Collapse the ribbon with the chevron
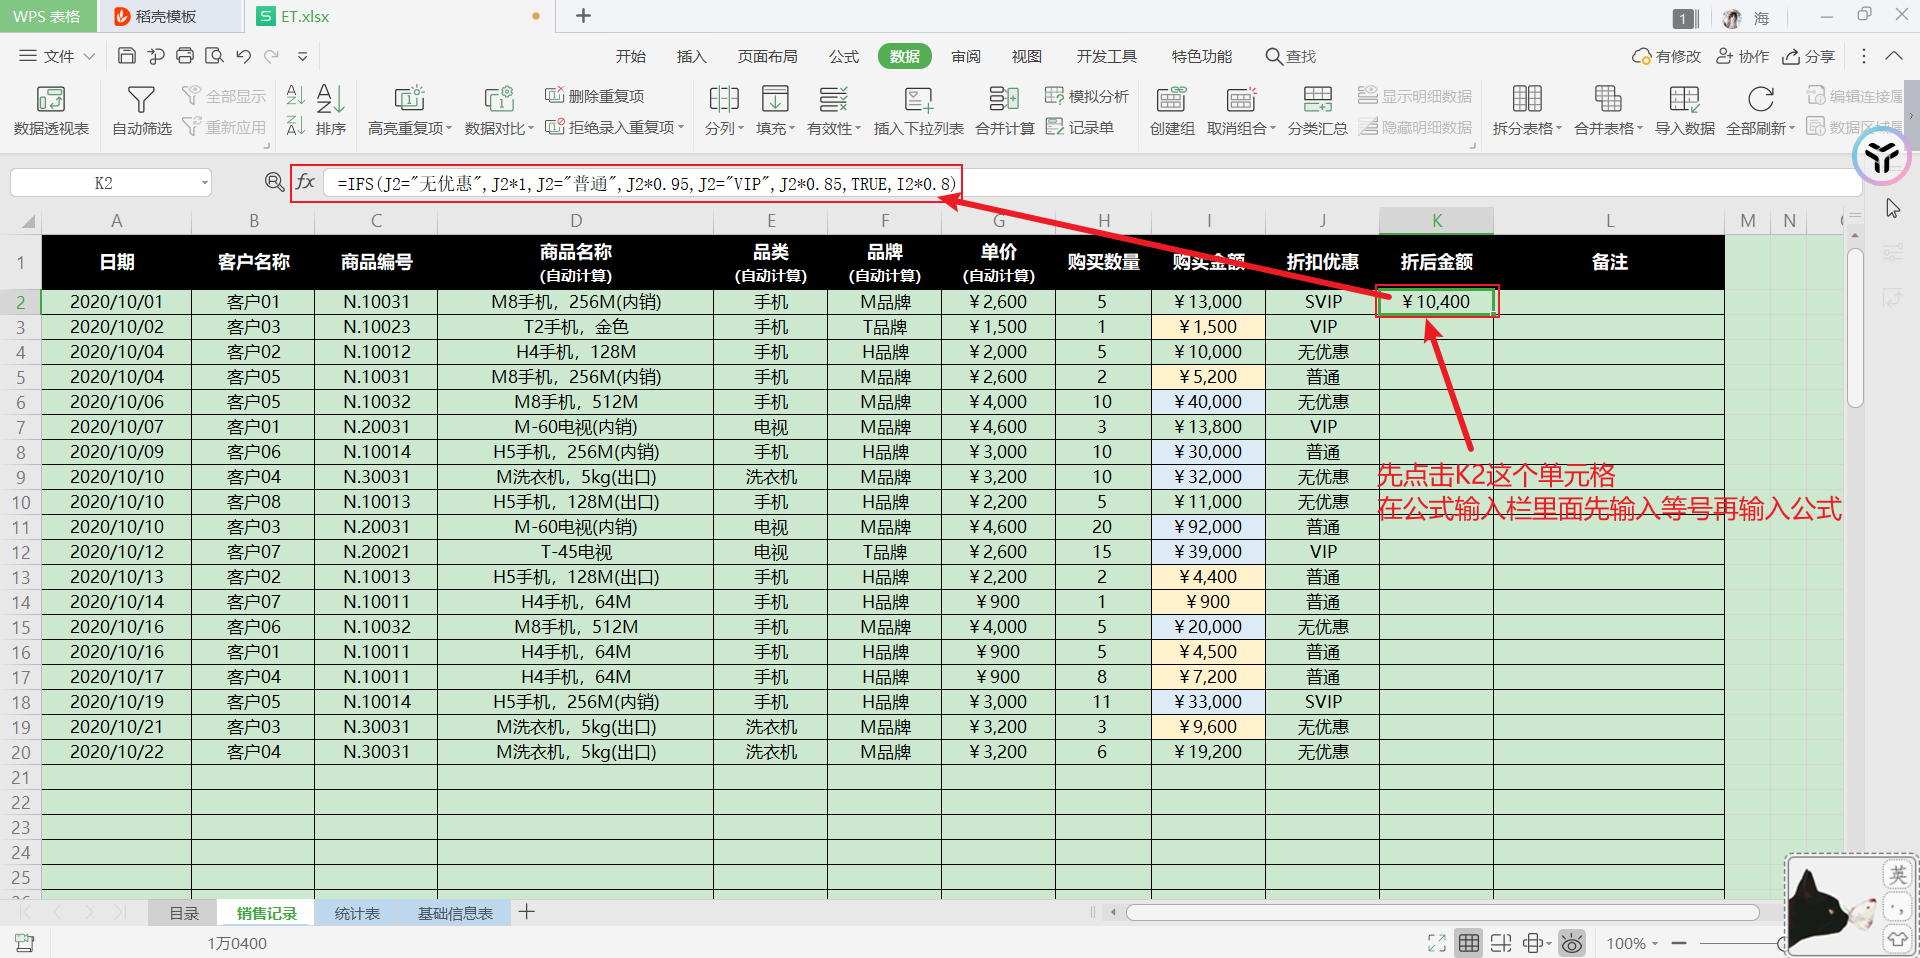Viewport: 1920px width, 958px height. (1894, 56)
